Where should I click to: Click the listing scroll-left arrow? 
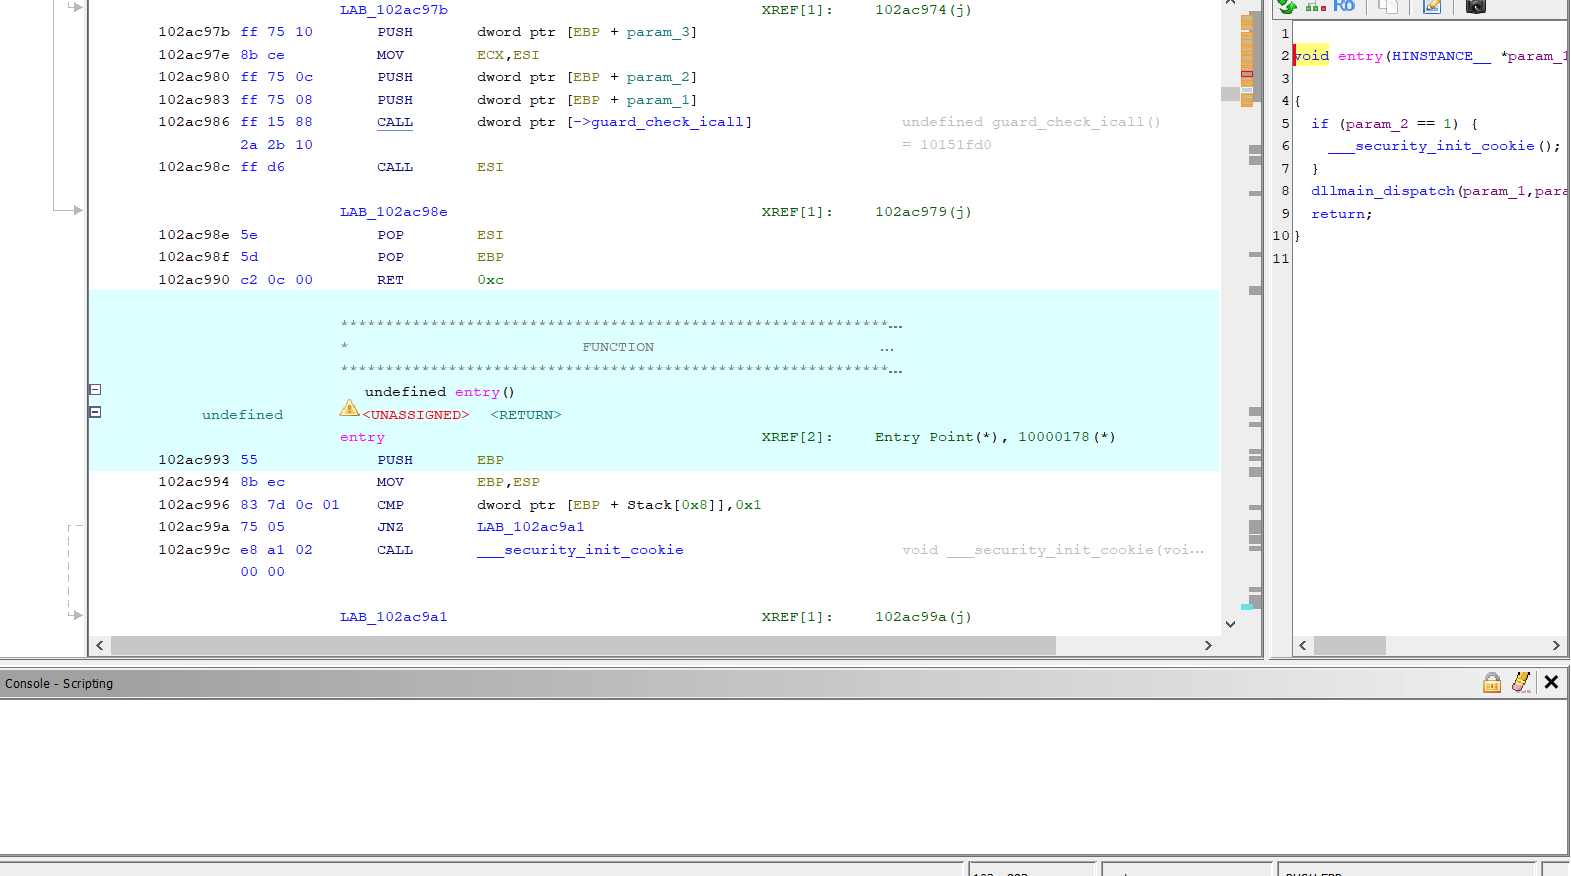[99, 646]
